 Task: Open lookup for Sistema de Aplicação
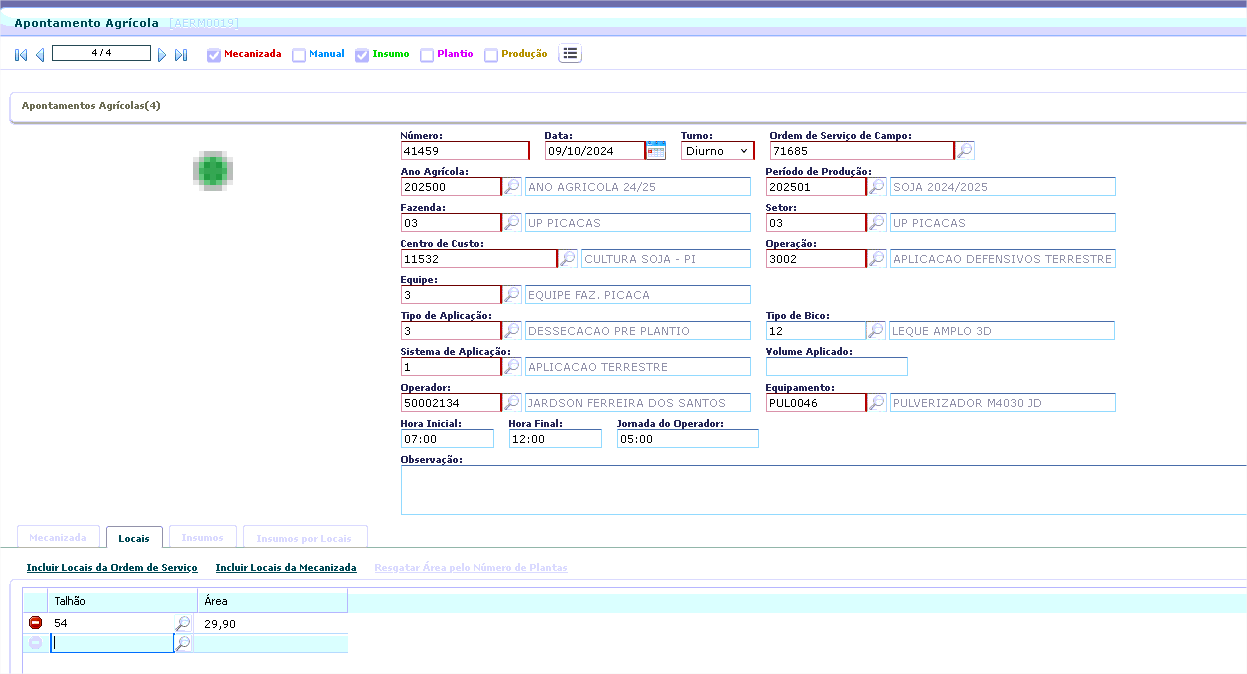point(511,367)
